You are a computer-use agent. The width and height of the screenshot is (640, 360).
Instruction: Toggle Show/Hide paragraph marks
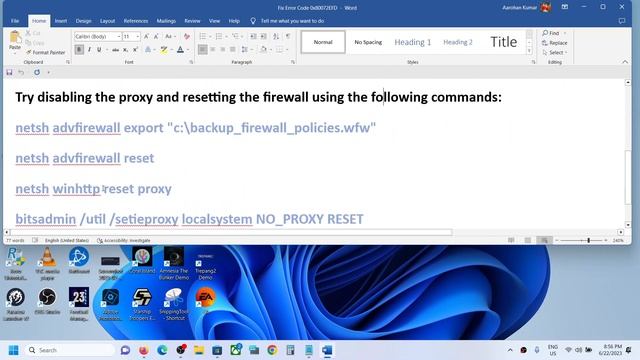tap(288, 36)
